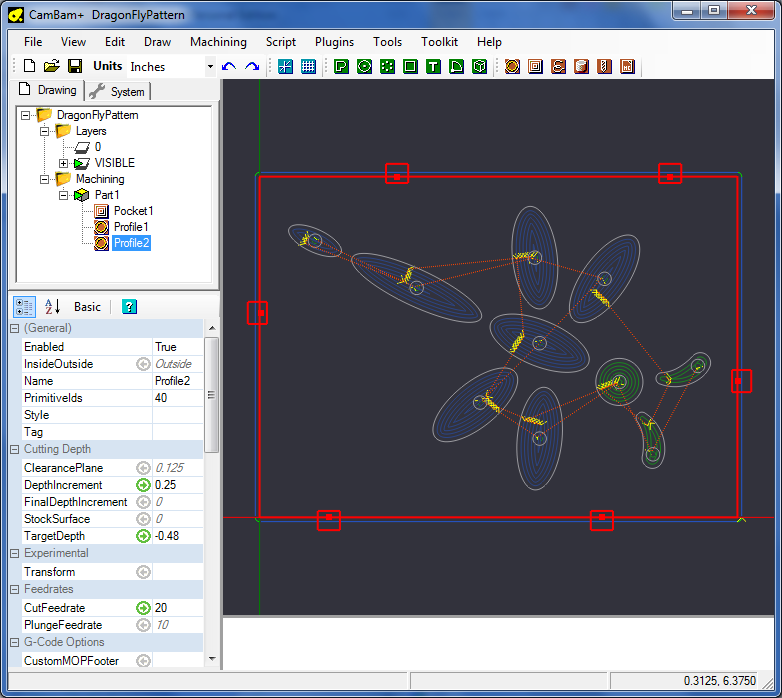Select the Point List draw tool
Screen dimensions: 782x698
[x=388, y=66]
